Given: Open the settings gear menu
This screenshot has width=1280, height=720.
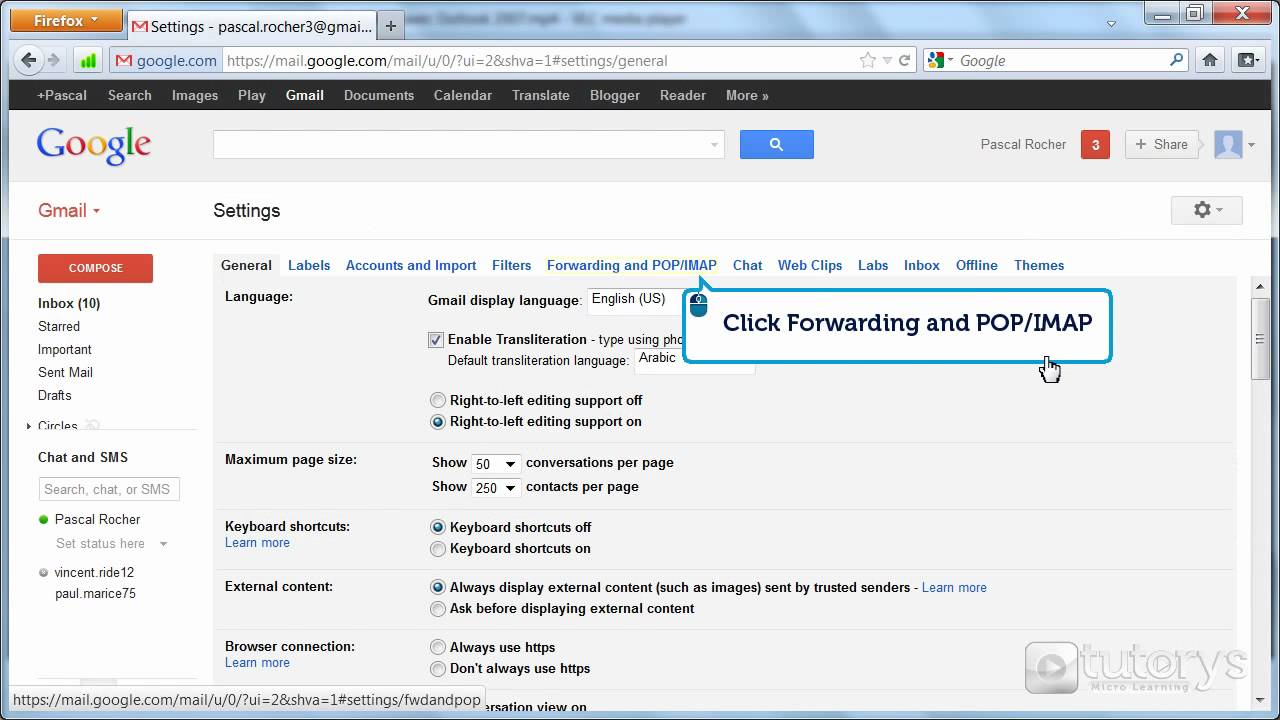Looking at the screenshot, I should (1207, 210).
